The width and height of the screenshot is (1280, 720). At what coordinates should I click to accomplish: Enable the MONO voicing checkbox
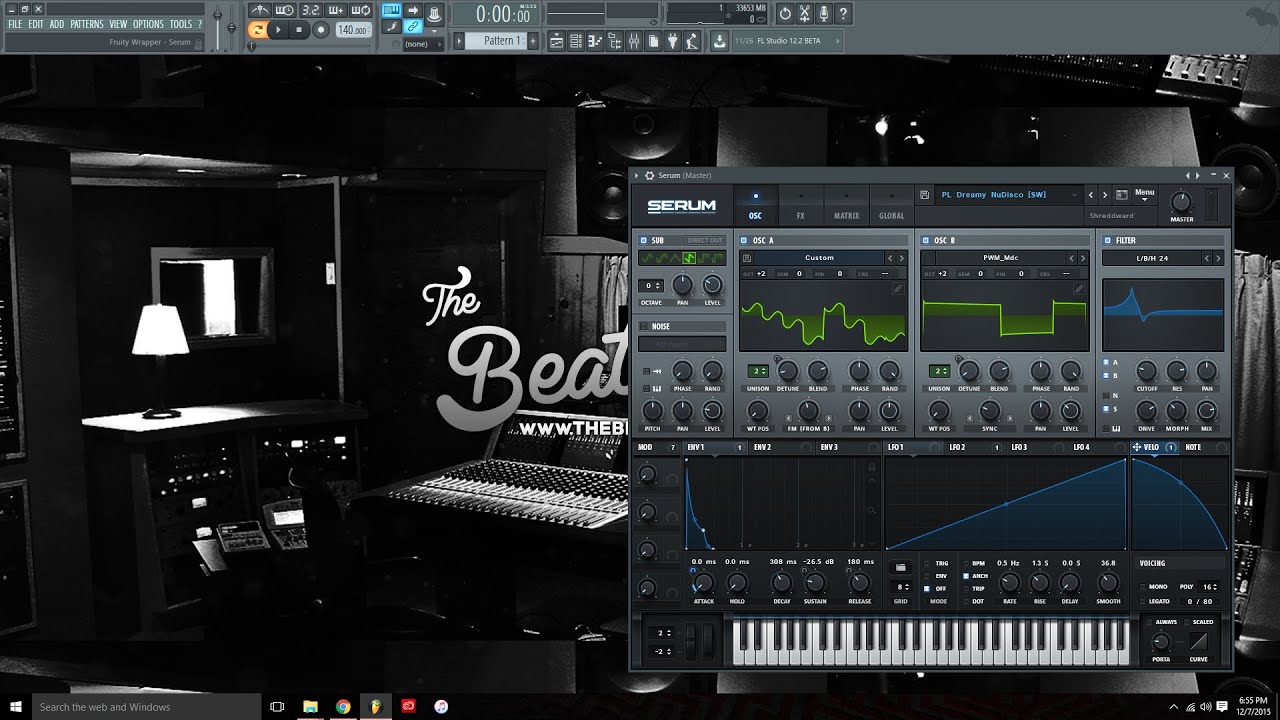[1142, 587]
